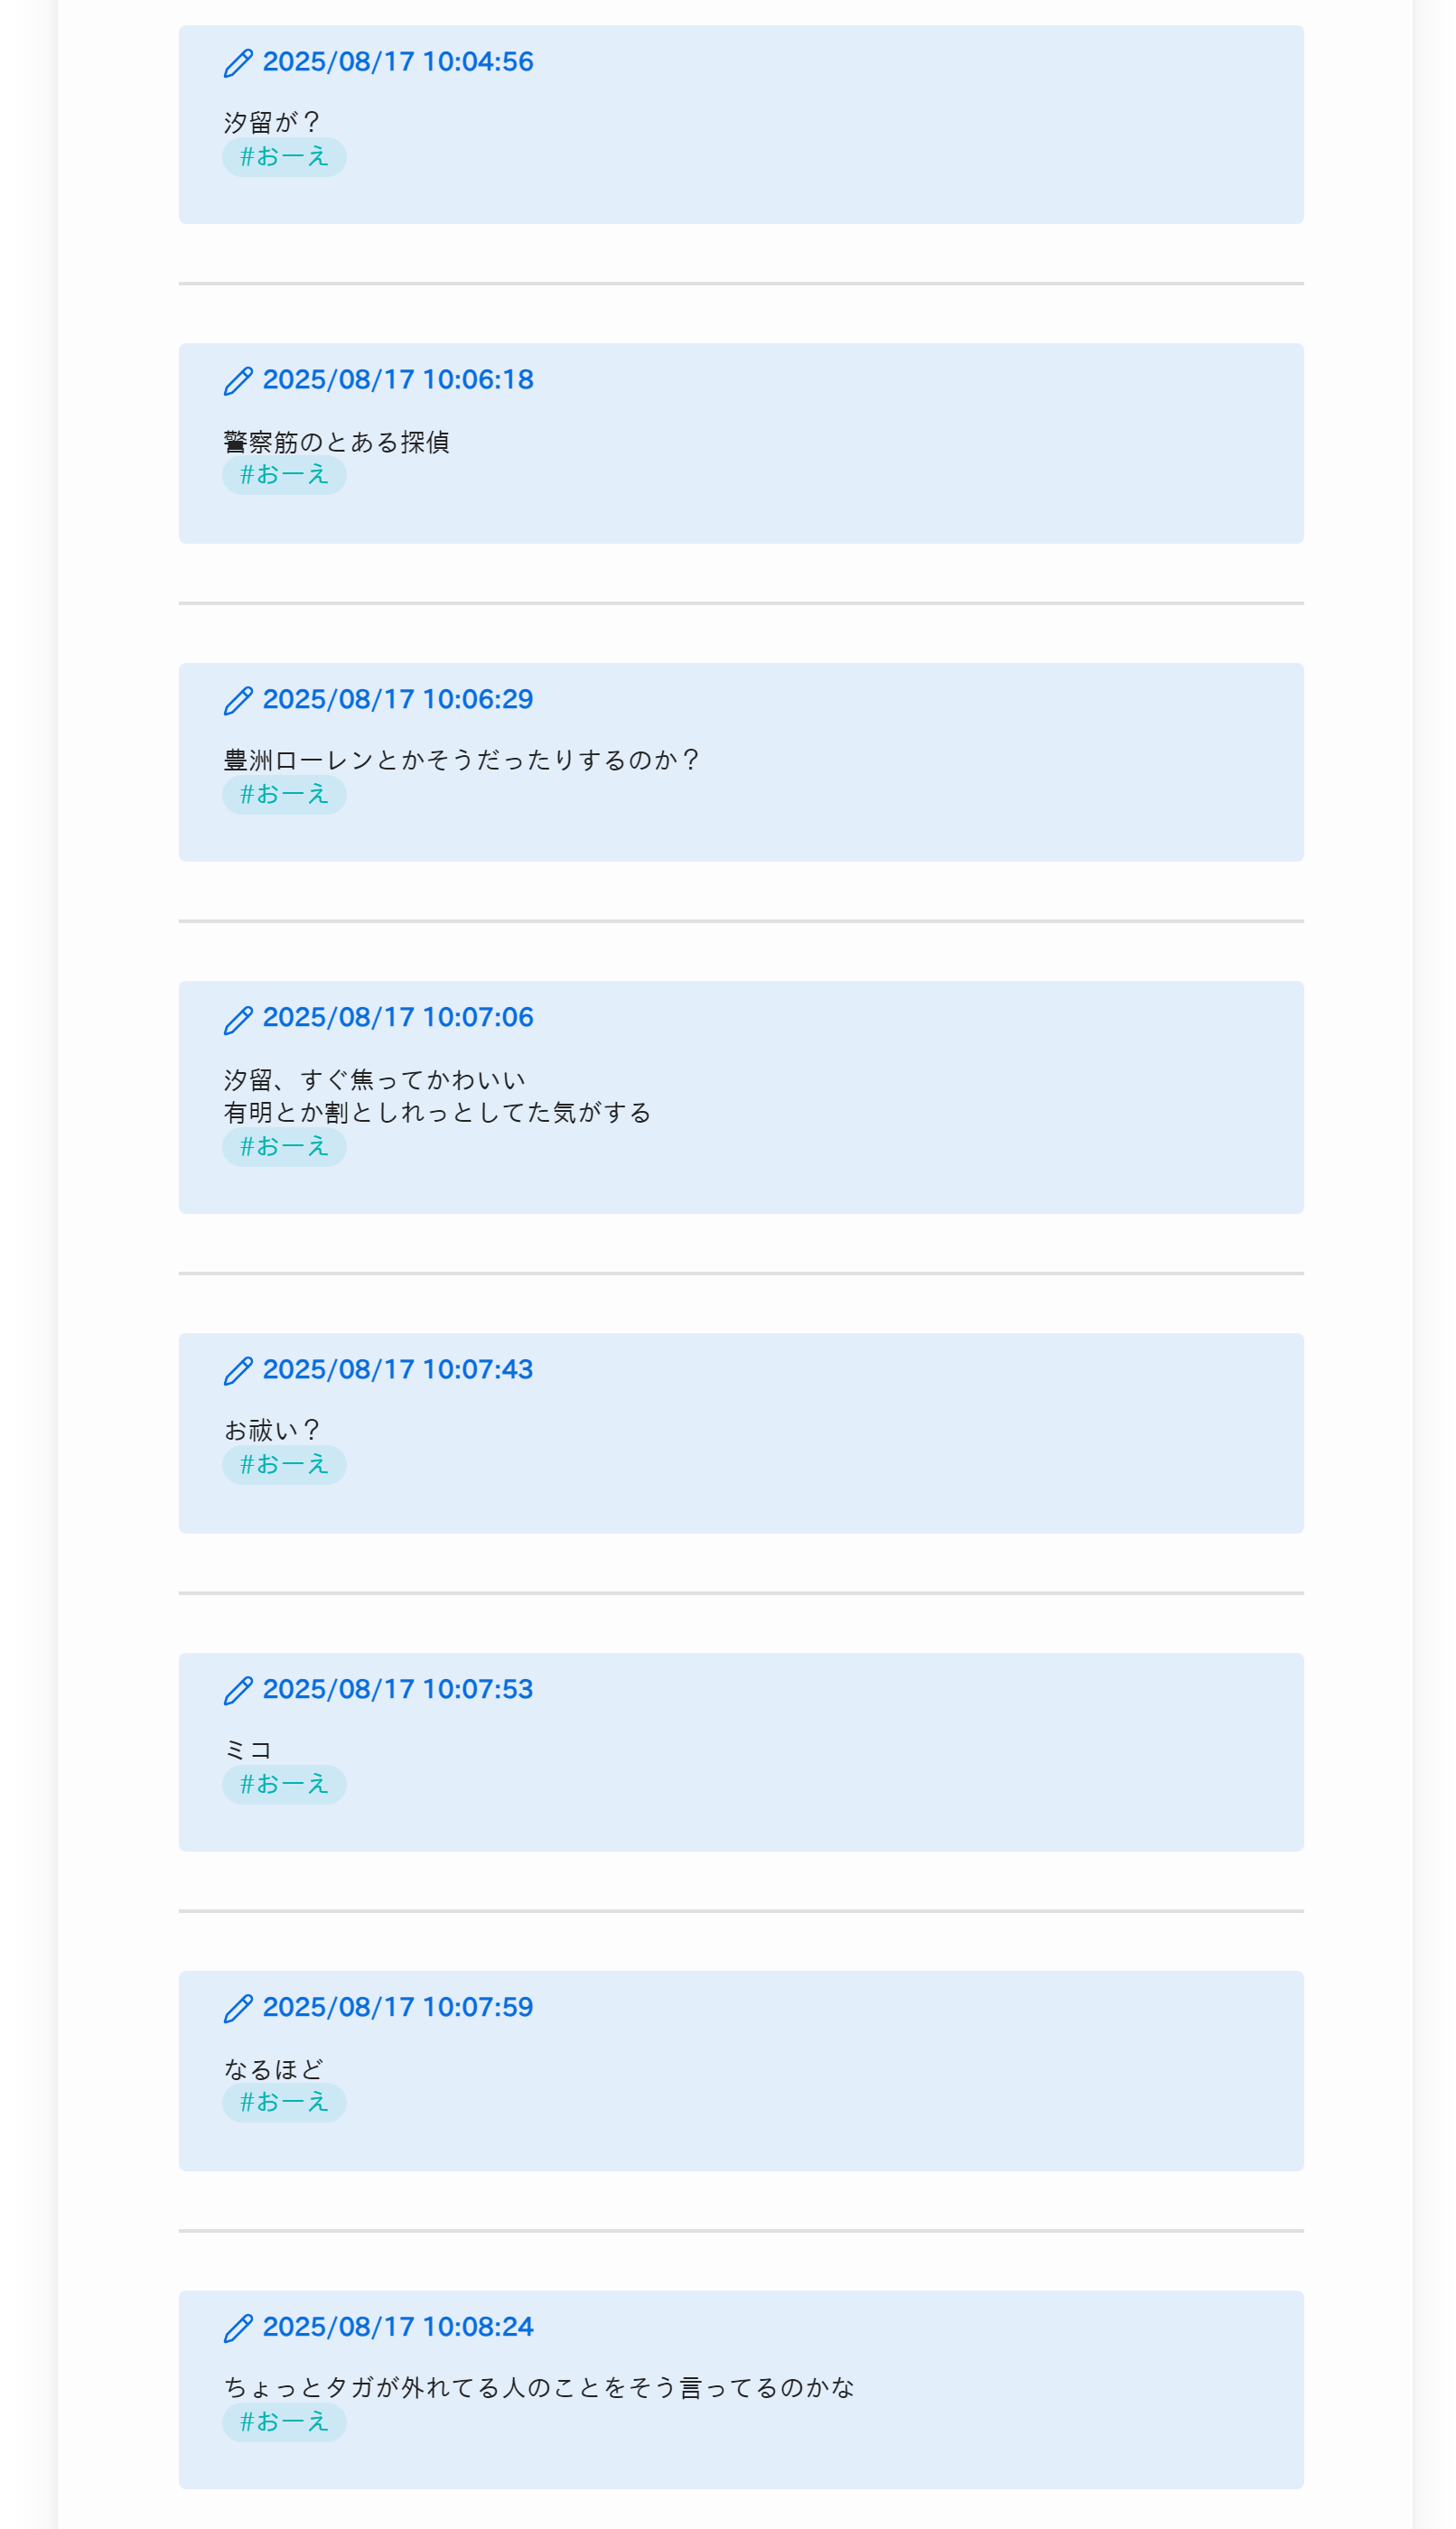Click the pencil edit icon beside 10:06:18

(x=238, y=381)
